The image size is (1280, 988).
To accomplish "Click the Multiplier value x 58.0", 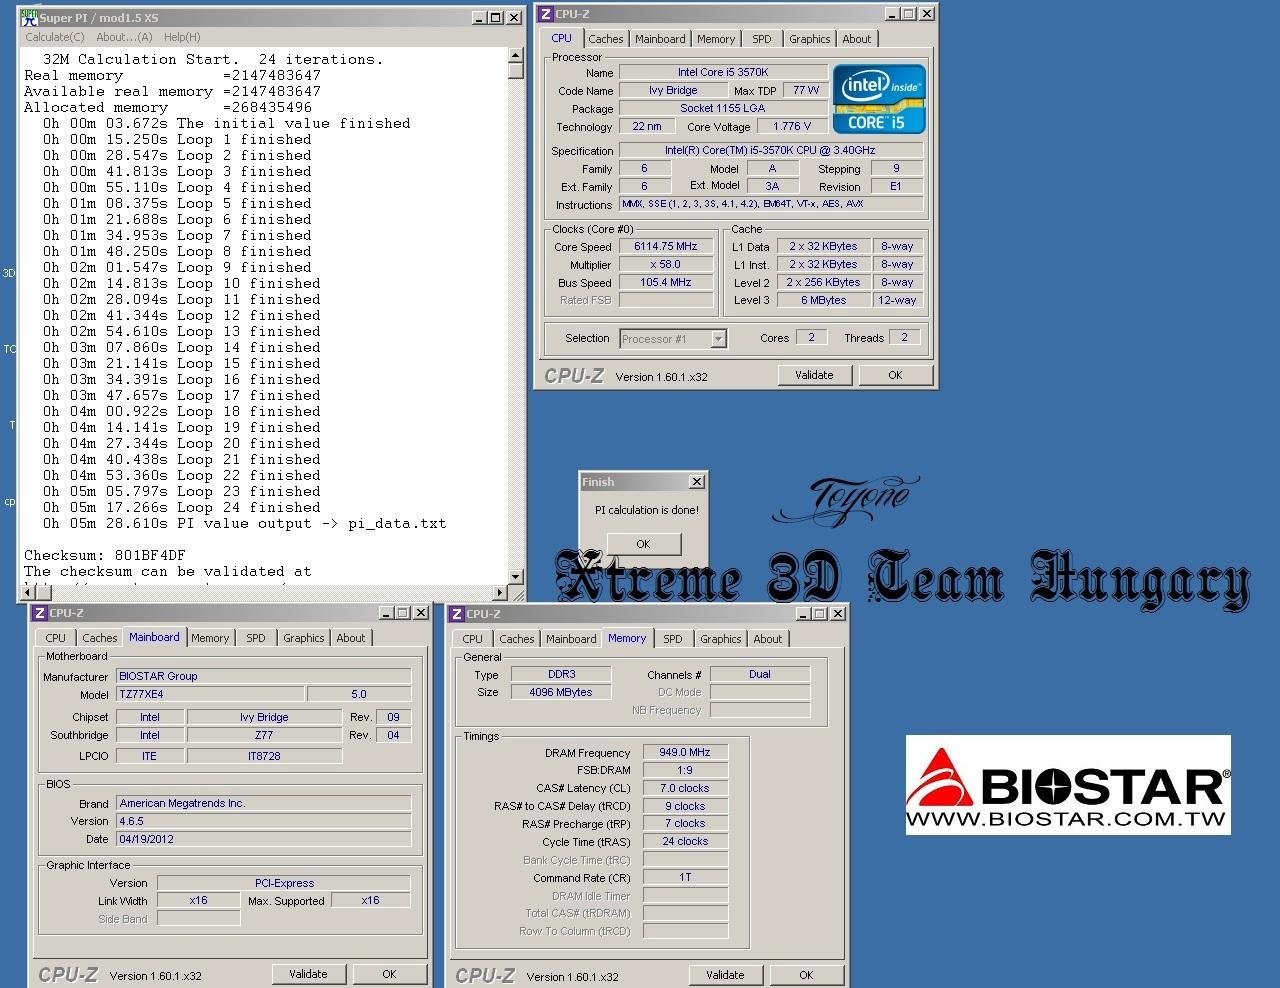I will (666, 264).
